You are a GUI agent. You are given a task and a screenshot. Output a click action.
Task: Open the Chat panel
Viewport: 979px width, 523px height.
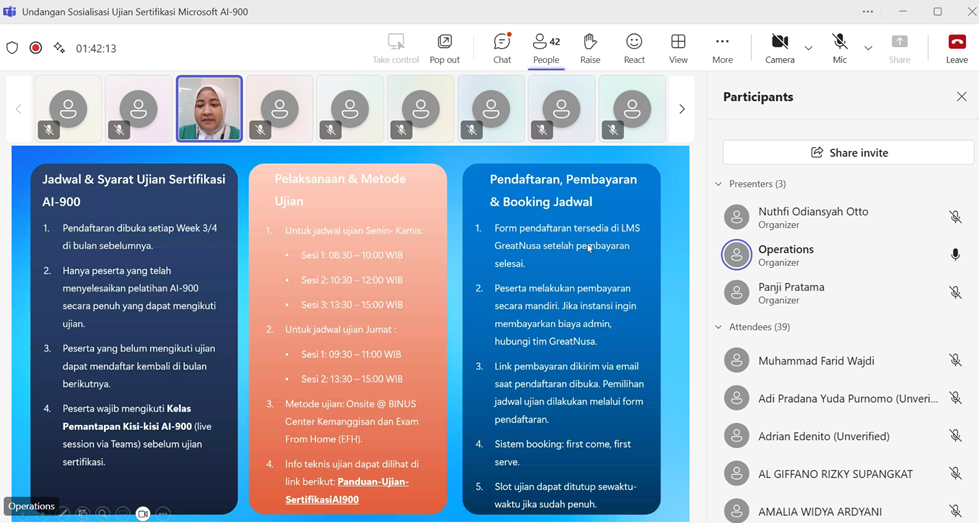click(502, 49)
